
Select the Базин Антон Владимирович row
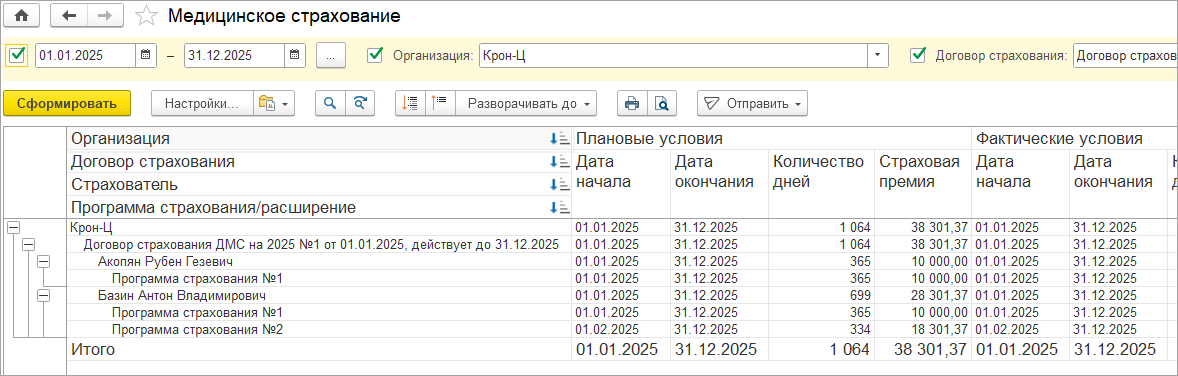(x=319, y=296)
